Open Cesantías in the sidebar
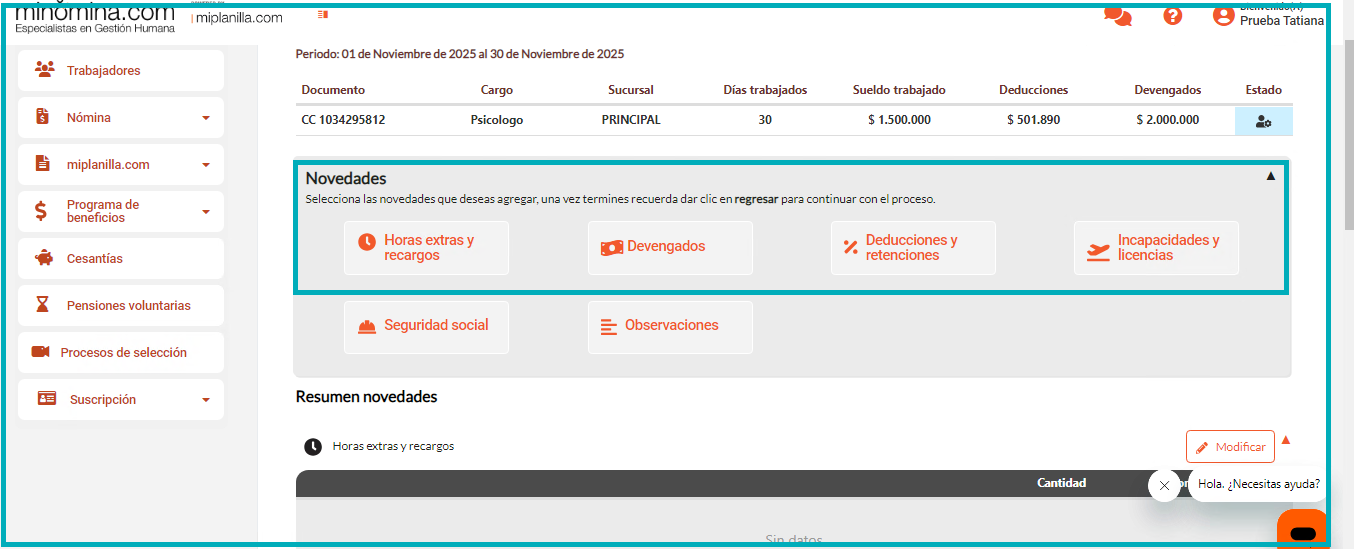The image size is (1354, 549). coord(121,258)
